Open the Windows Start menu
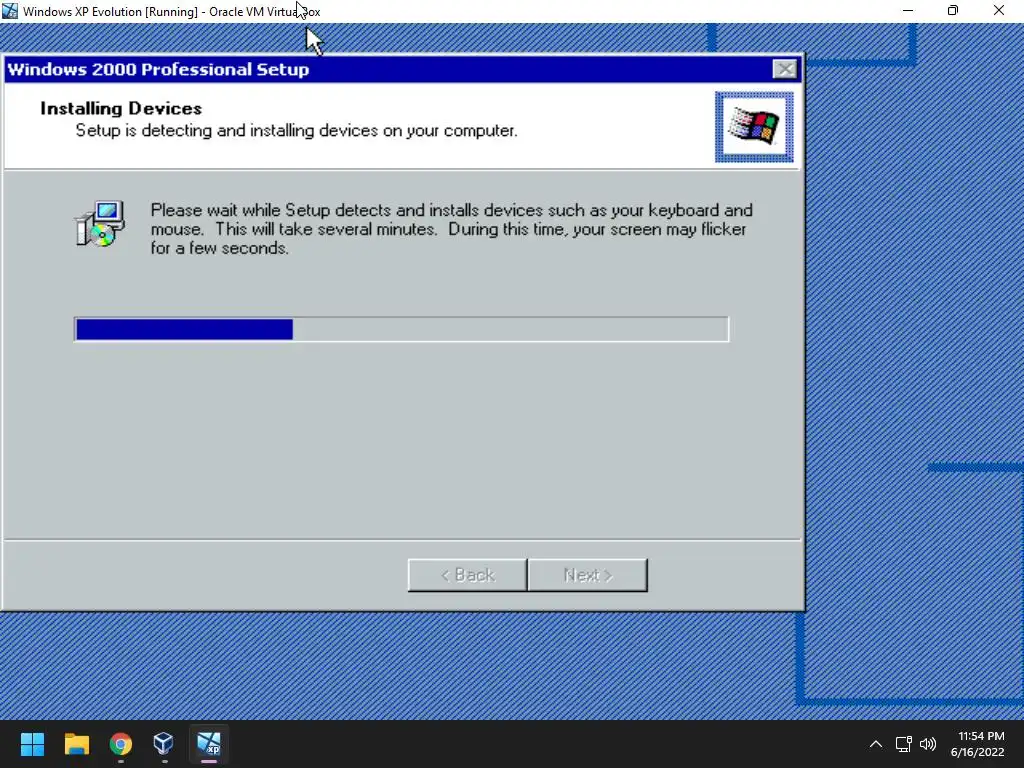This screenshot has height=768, width=1024. pyautogui.click(x=32, y=744)
